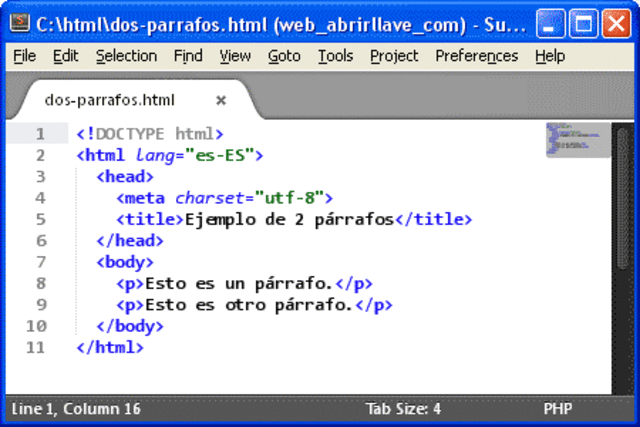The height and width of the screenshot is (427, 640).
Task: Click the text 'Esto es otro párrafo.'
Action: click(x=249, y=305)
